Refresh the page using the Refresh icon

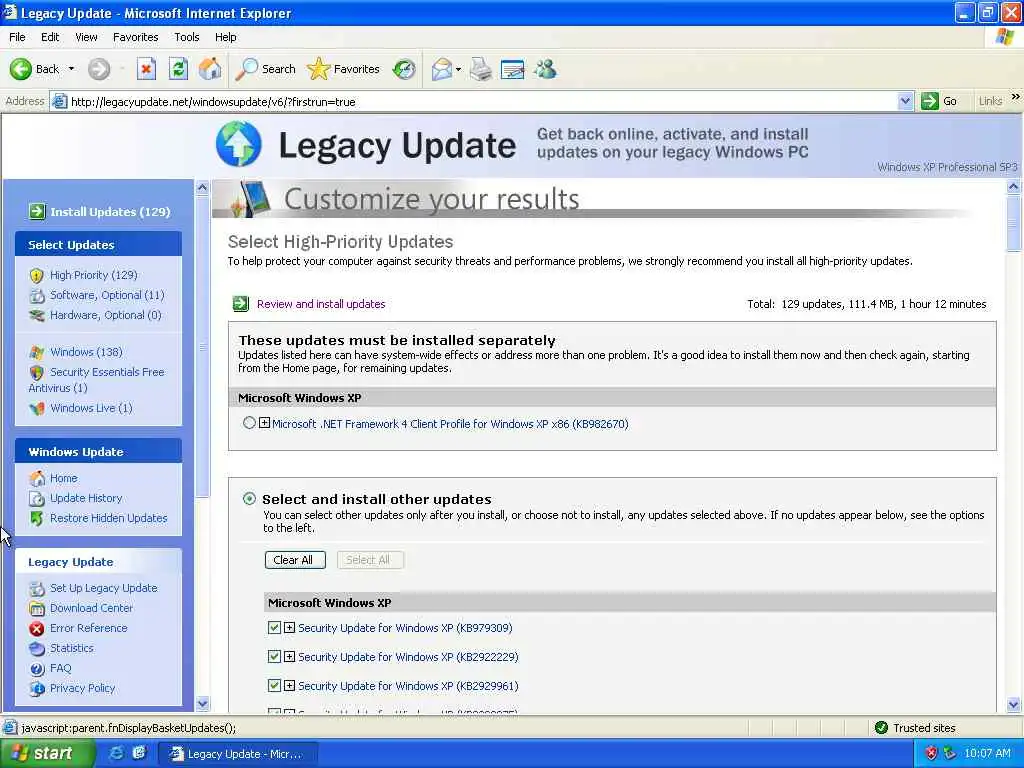pos(178,69)
